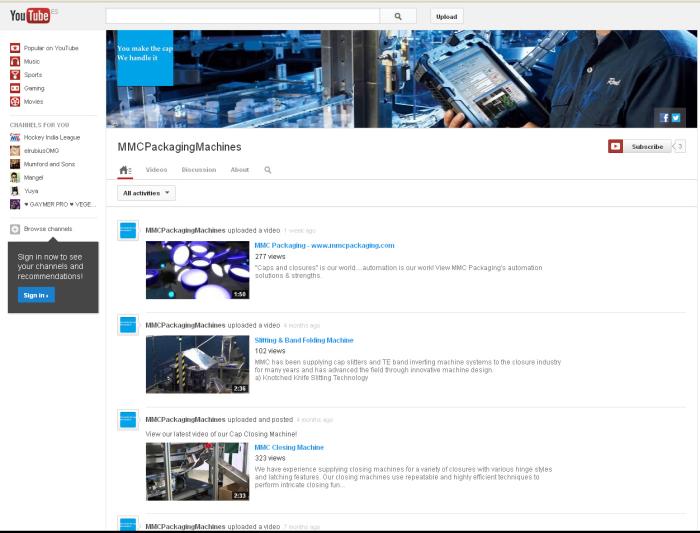Open the Facebook icon on banner
Viewport: 700px width, 533px height.
point(665,117)
